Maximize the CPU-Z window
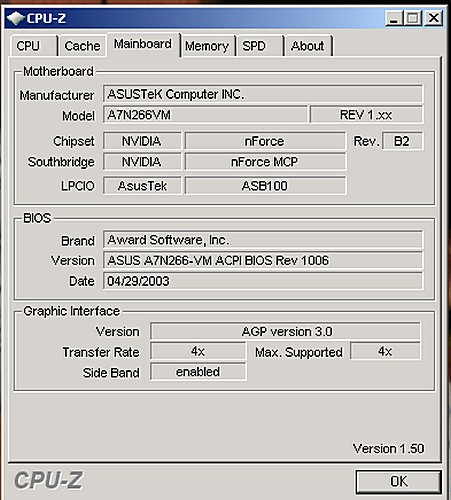Image resolution: width=451 pixels, height=500 pixels. coord(413,18)
